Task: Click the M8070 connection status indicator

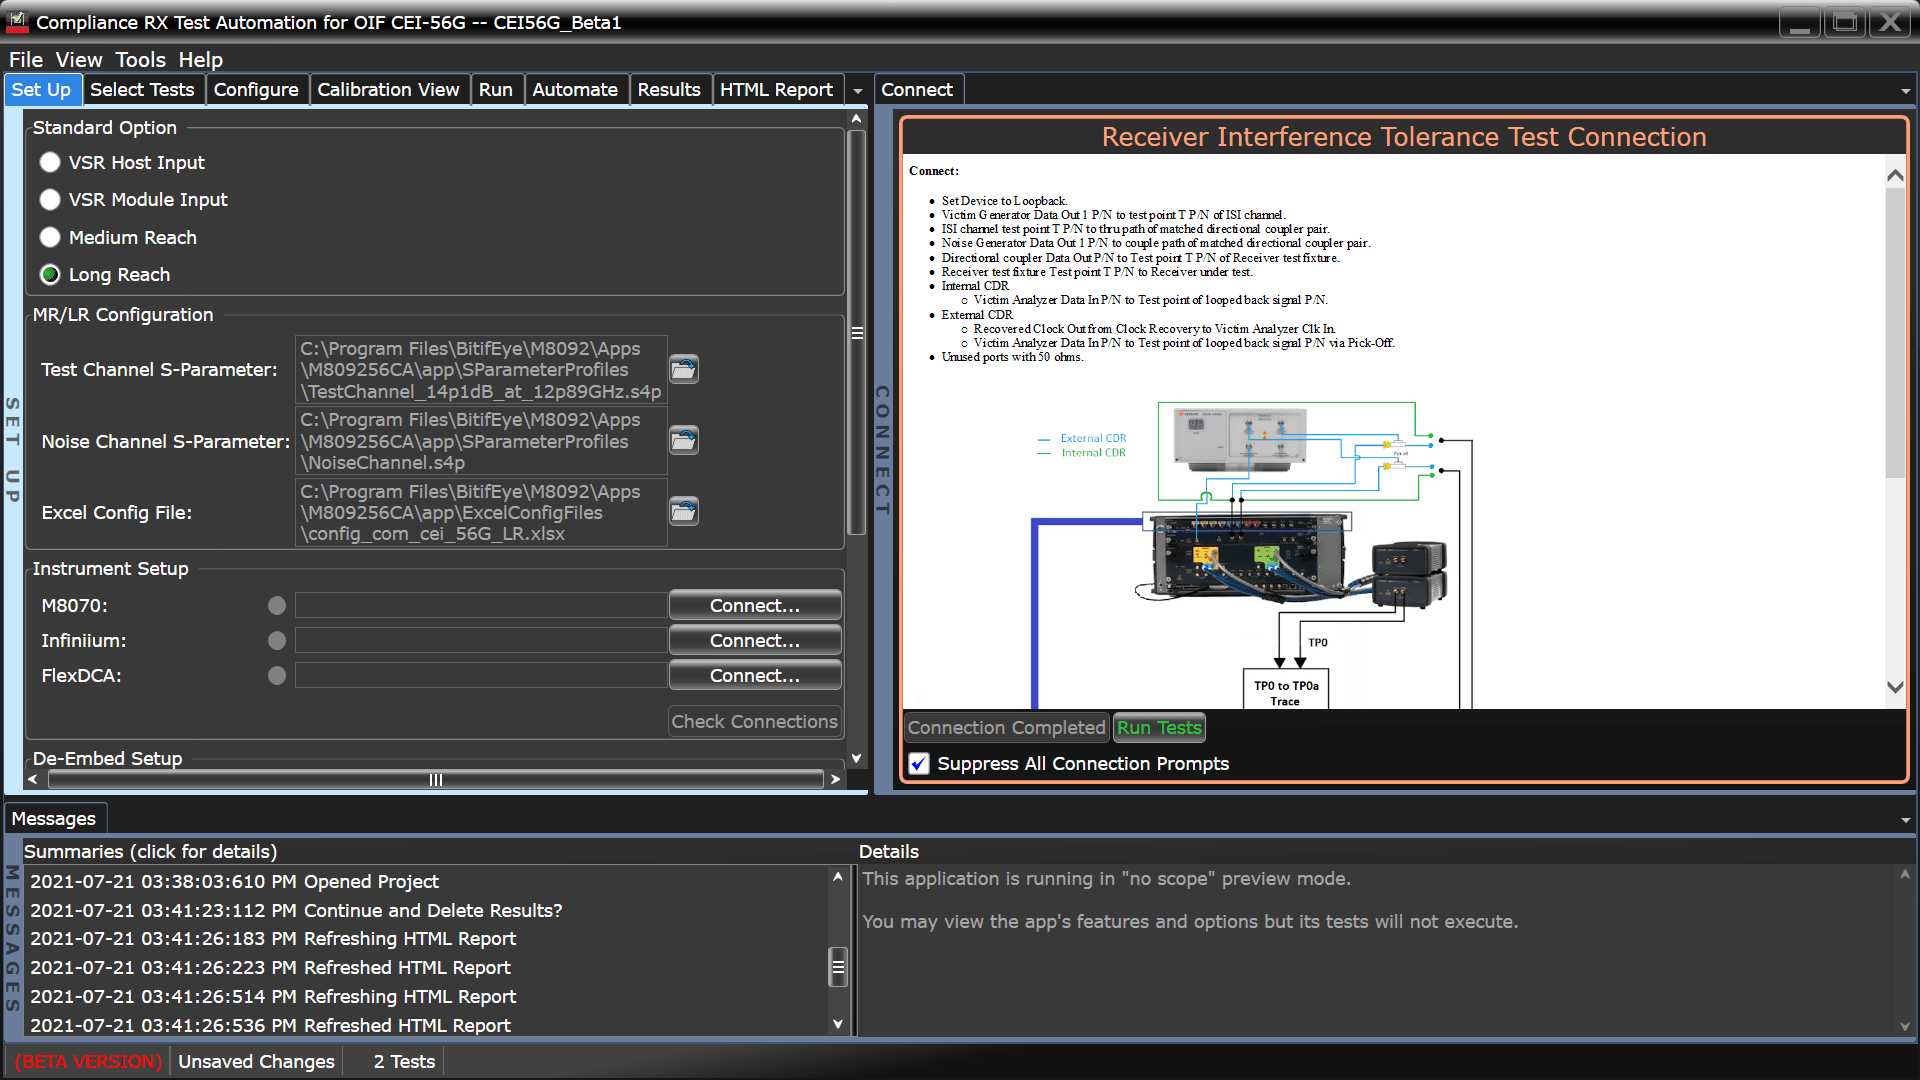Action: (277, 605)
